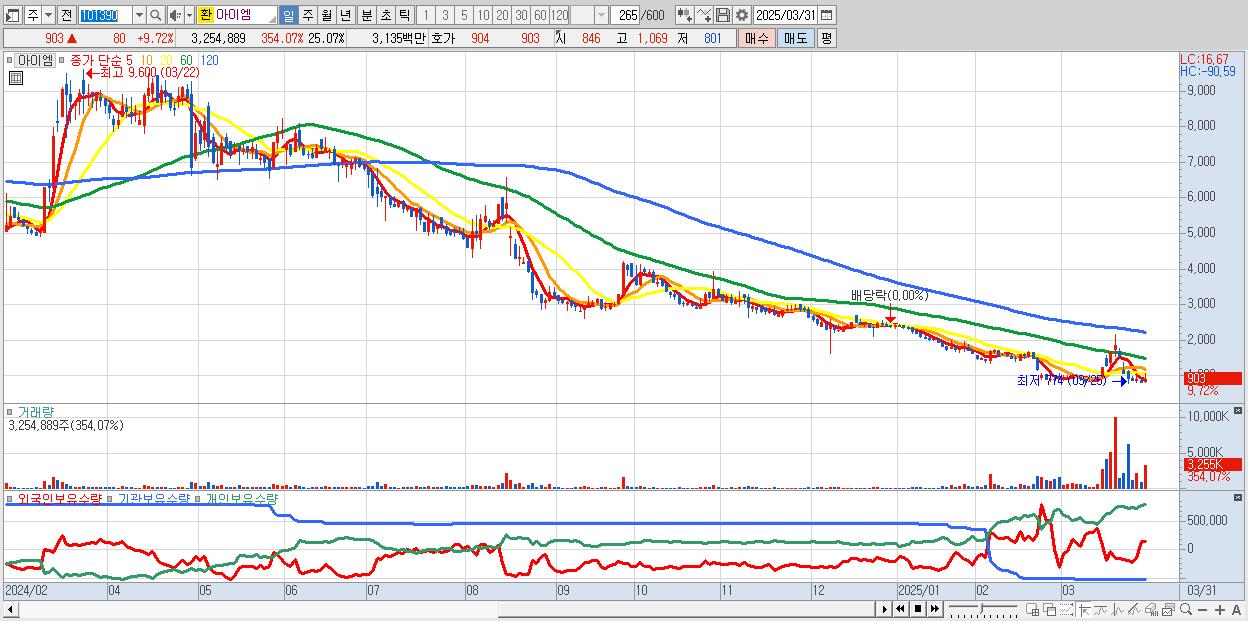Click the 매도 sell button
The height and width of the screenshot is (621, 1248).
[796, 38]
